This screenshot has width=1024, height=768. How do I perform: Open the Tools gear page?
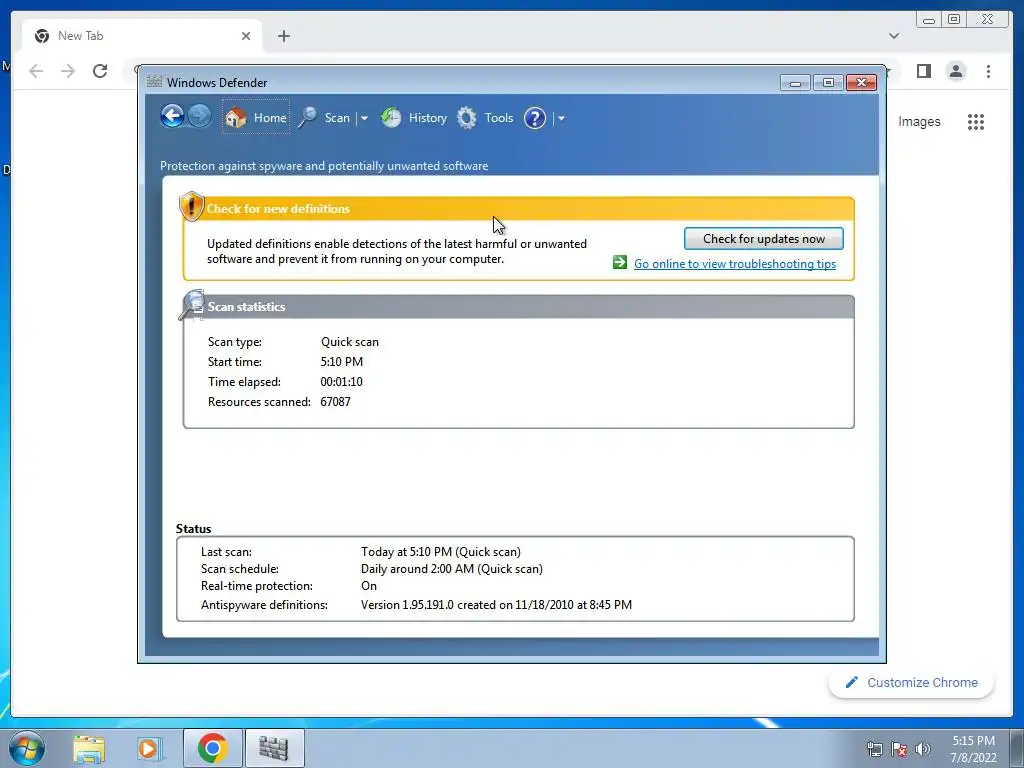(485, 118)
